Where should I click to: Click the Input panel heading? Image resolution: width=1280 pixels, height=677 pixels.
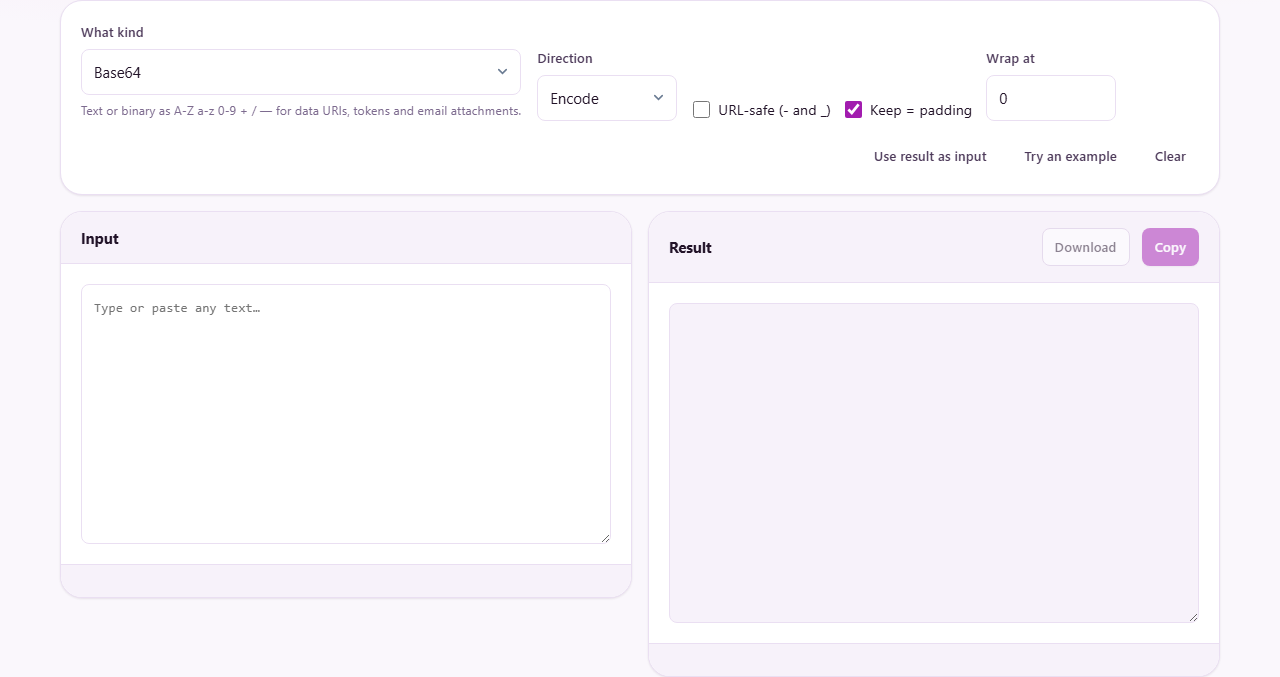pyautogui.click(x=100, y=239)
